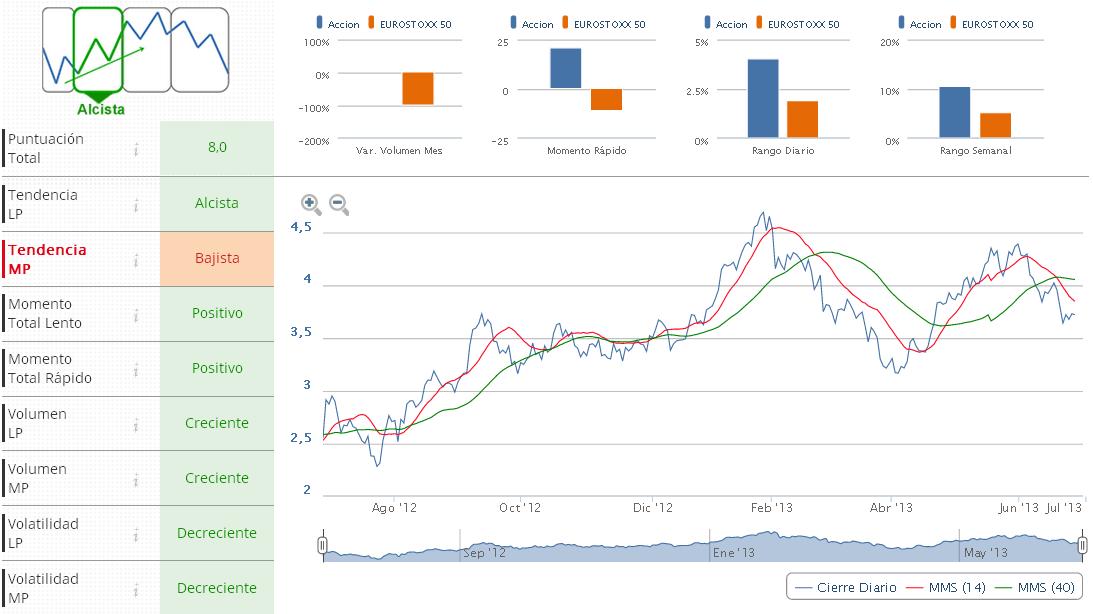This screenshot has width=1093, height=614.
Task: Open info icon for Momento Total Lento
Action: coord(136,314)
